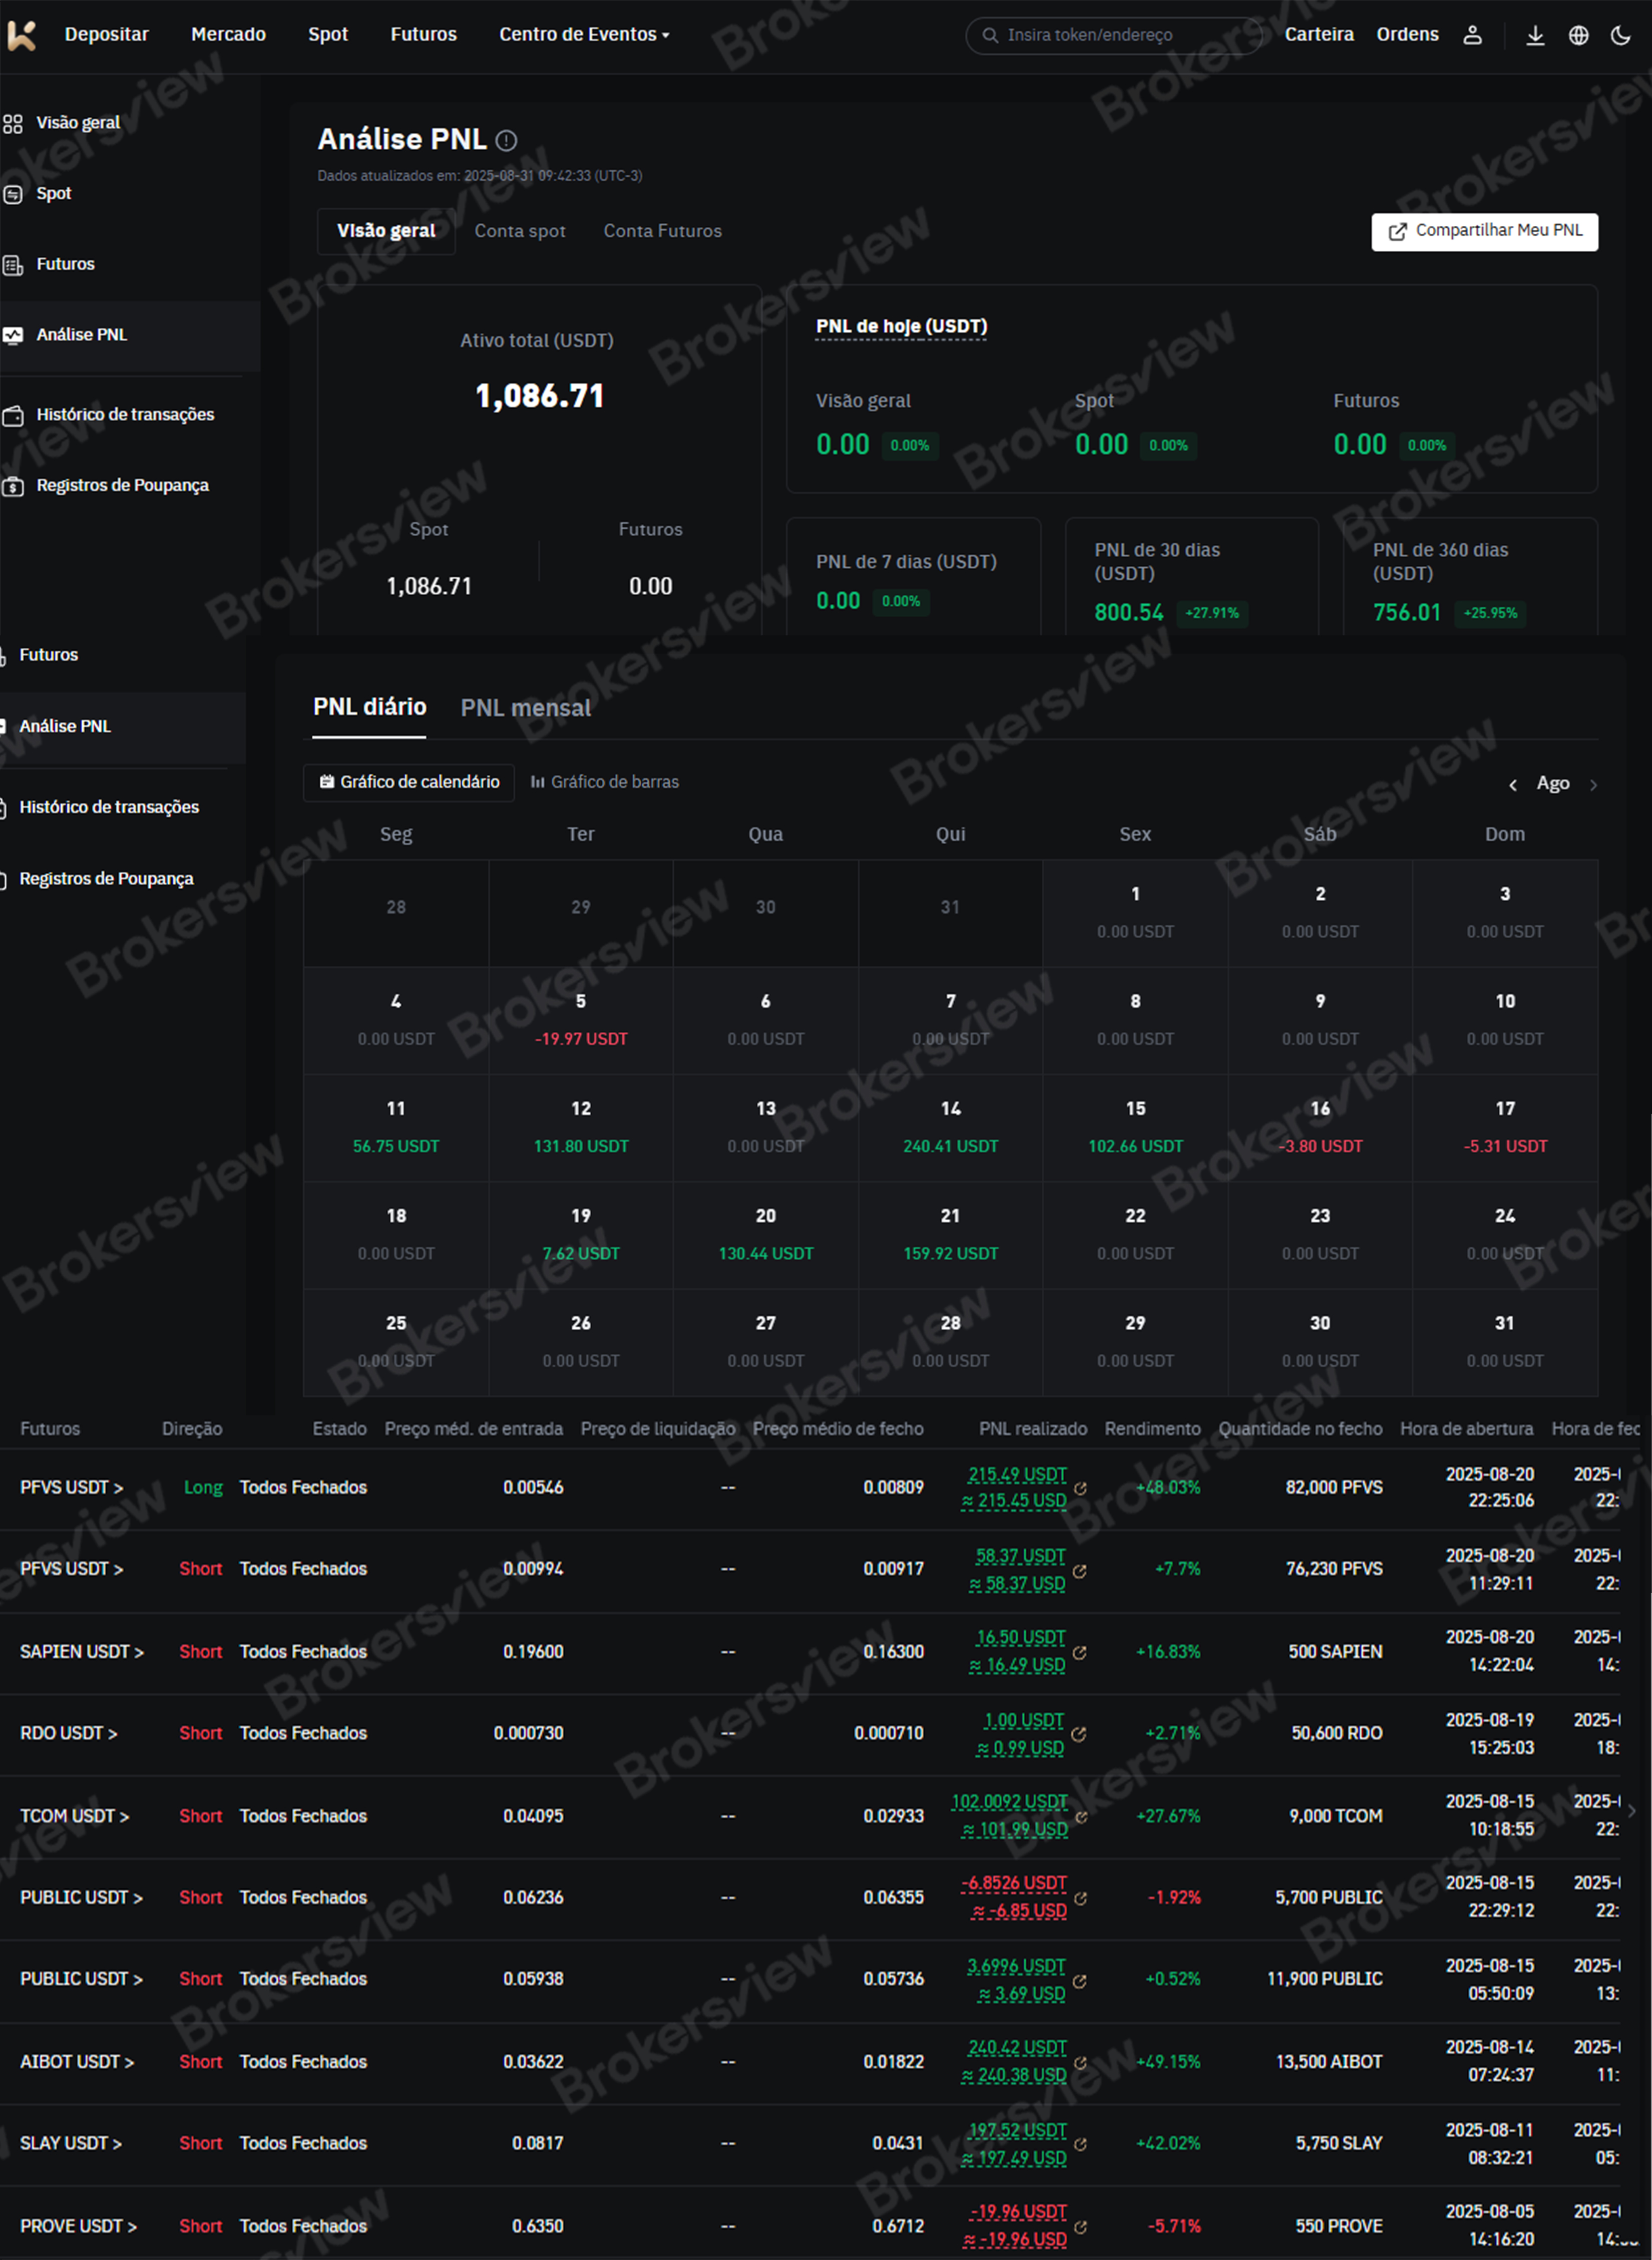Image resolution: width=1652 pixels, height=2260 pixels.
Task: Go to next month after Ago
Action: click(1593, 785)
